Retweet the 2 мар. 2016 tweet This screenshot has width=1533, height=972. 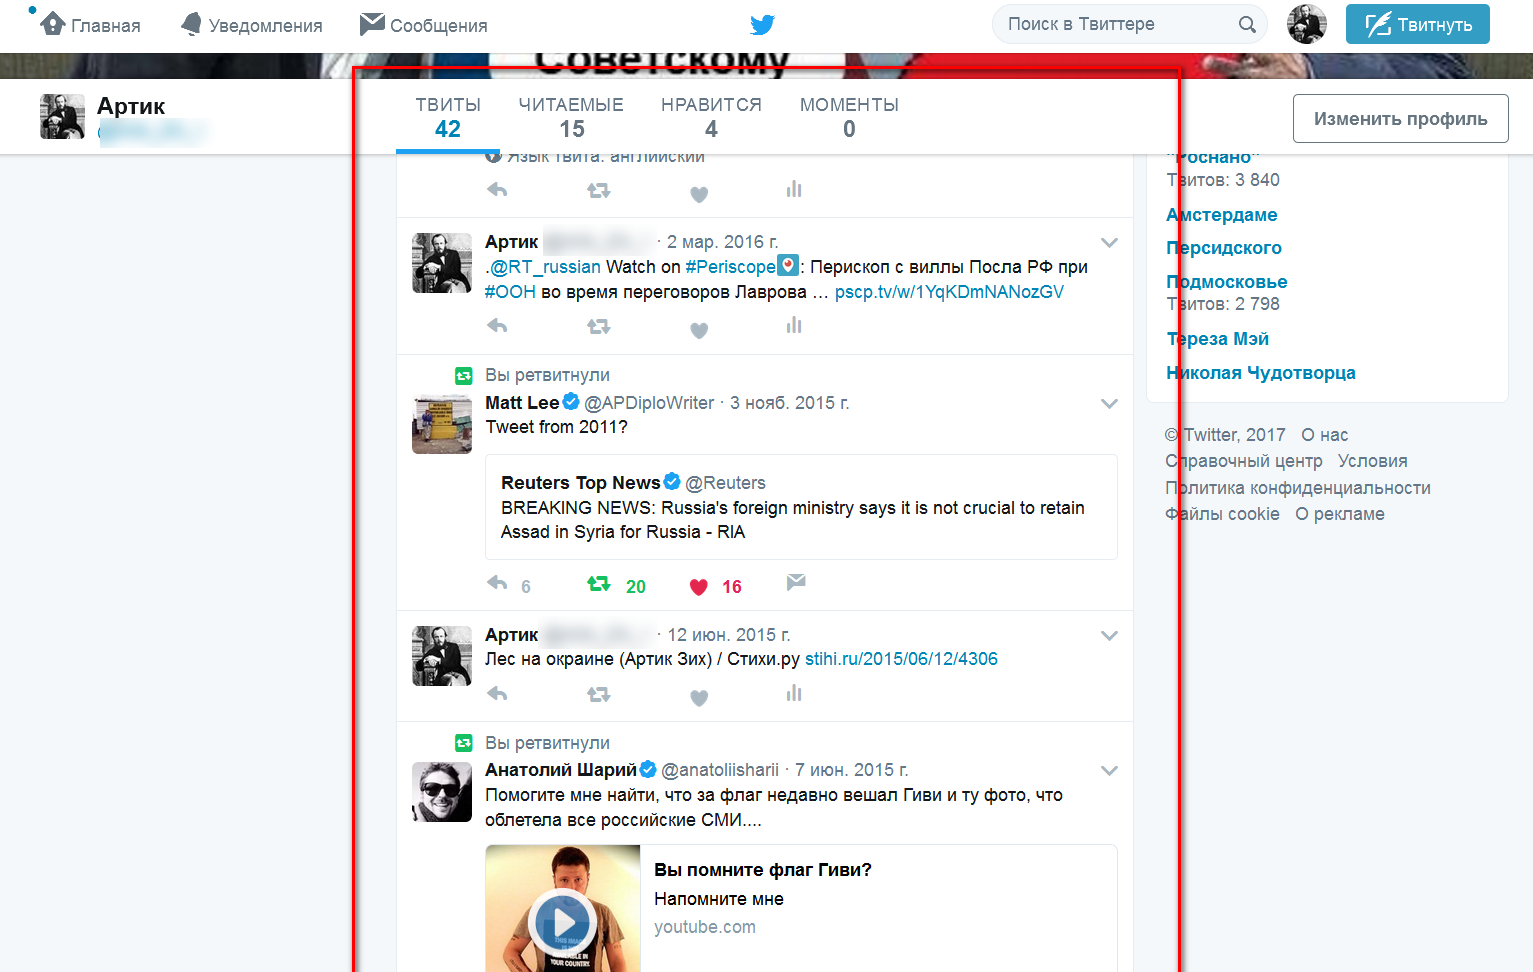pyautogui.click(x=598, y=326)
